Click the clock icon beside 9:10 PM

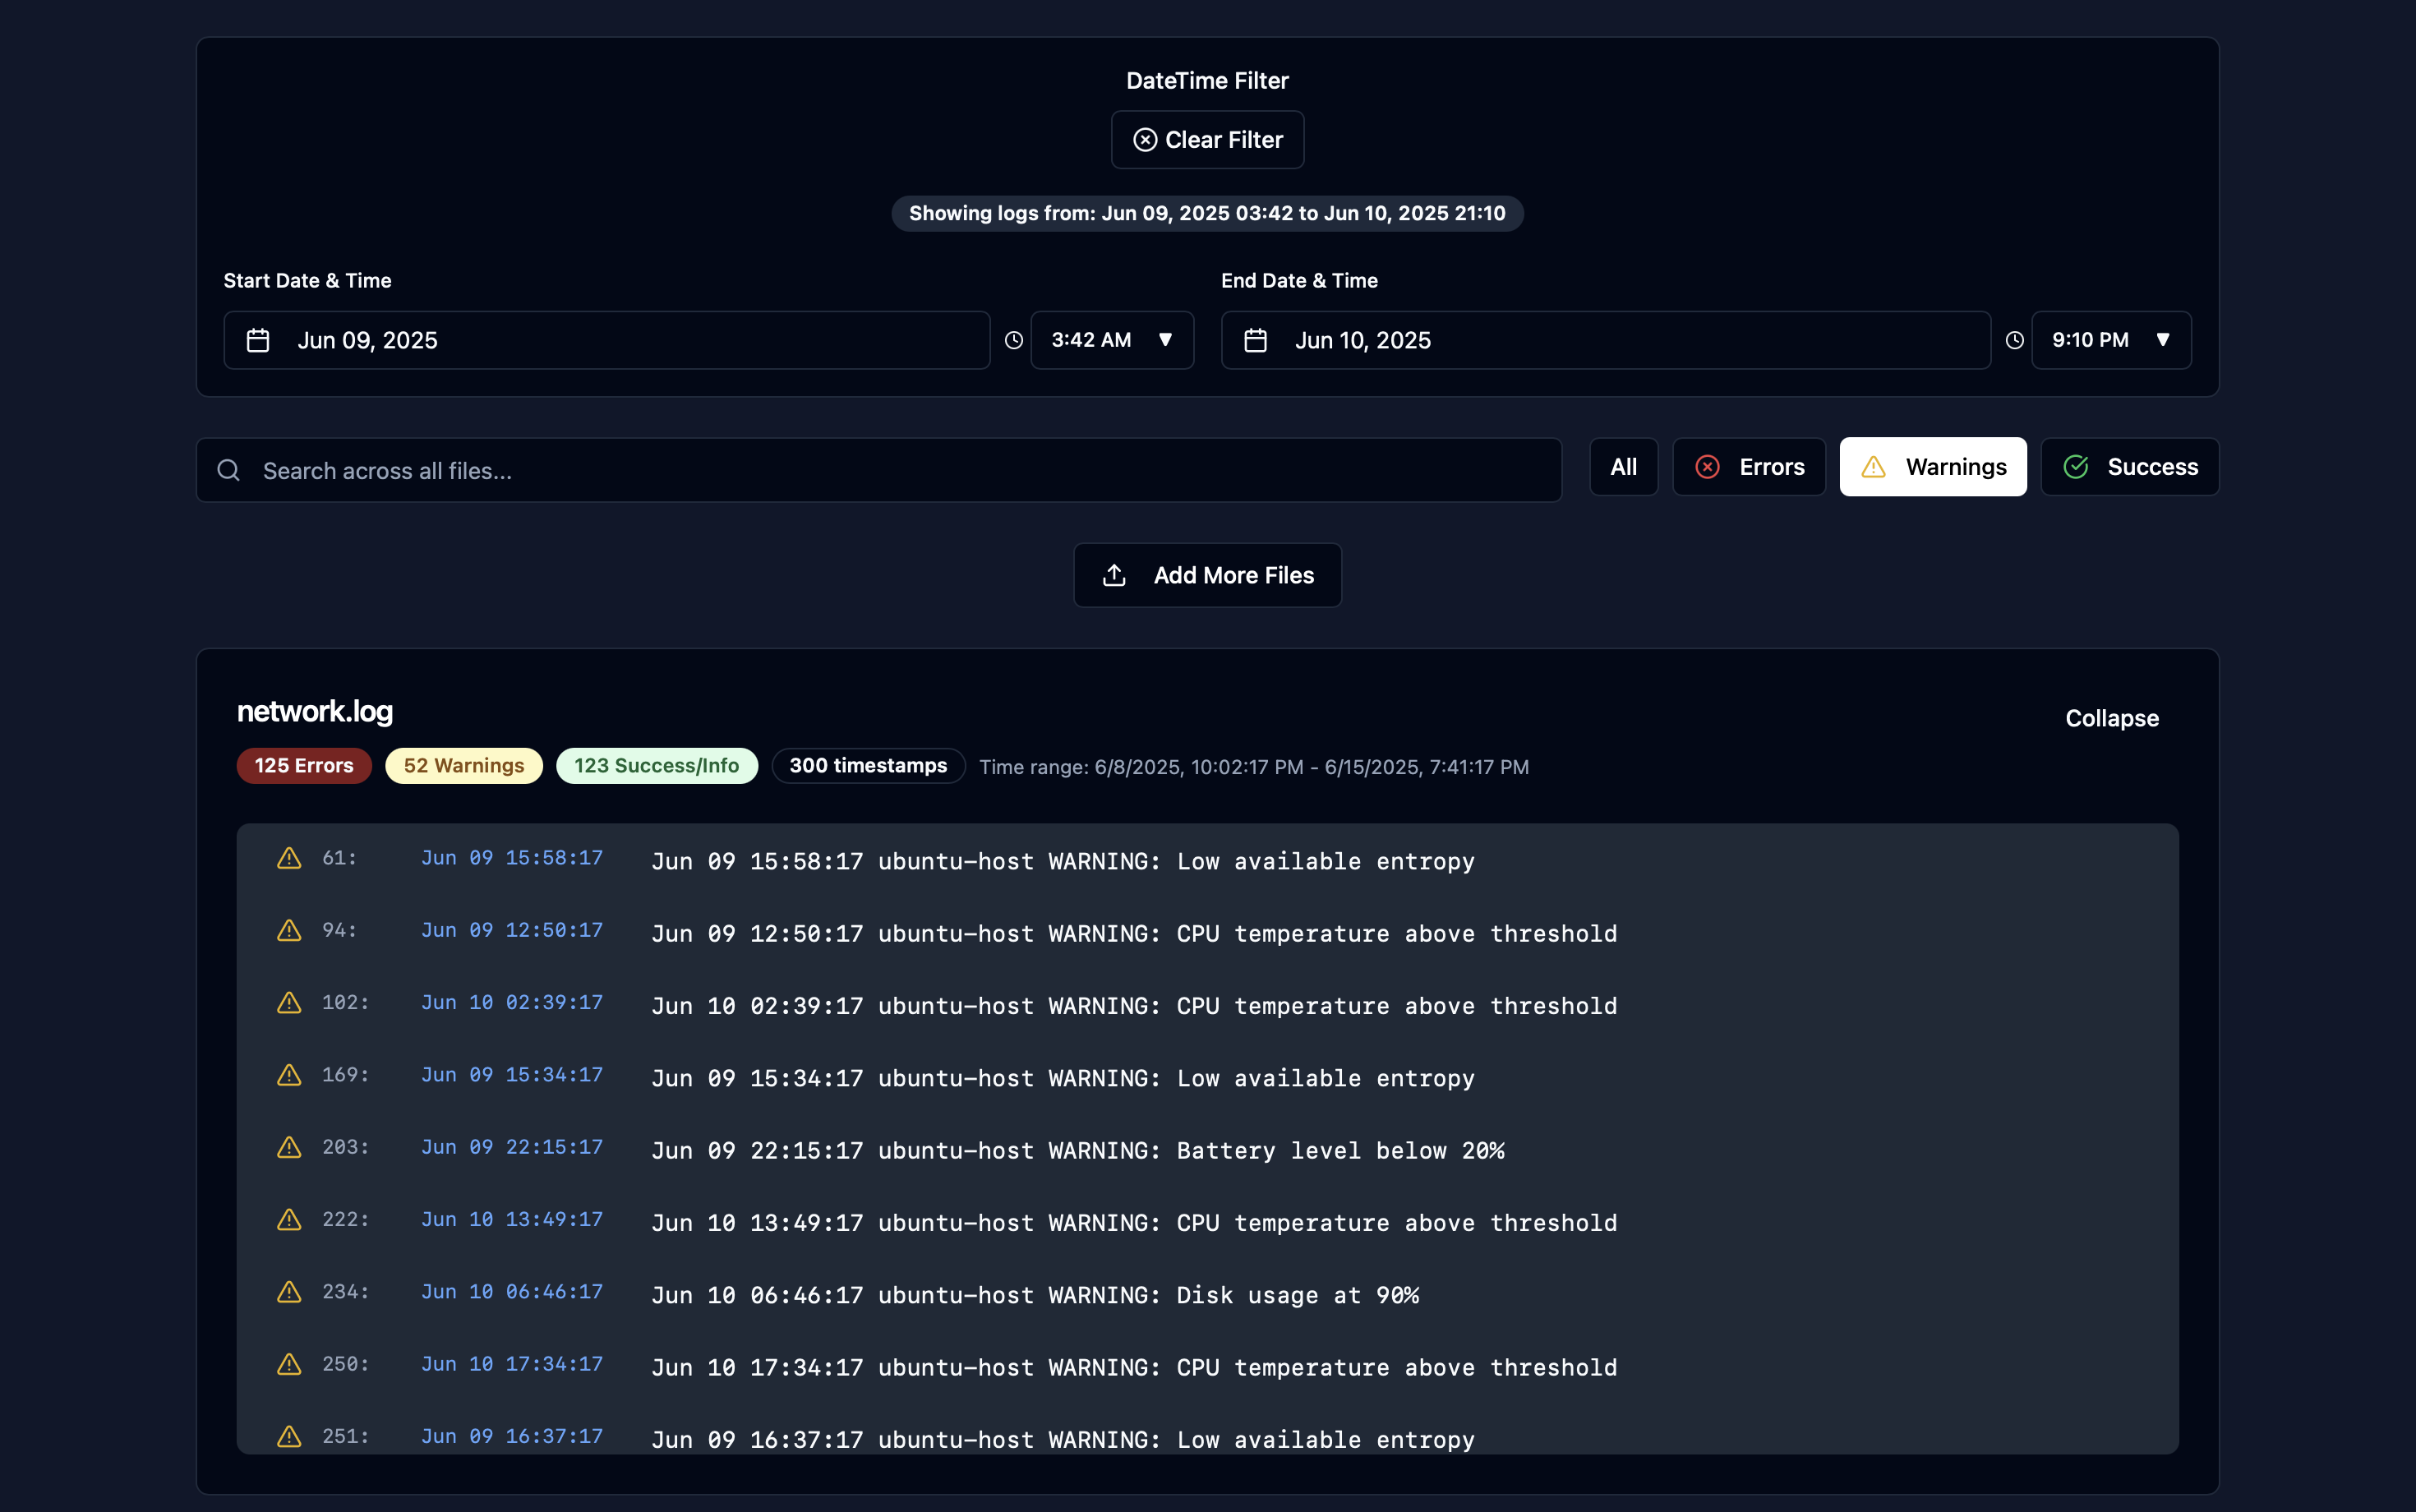point(2014,340)
